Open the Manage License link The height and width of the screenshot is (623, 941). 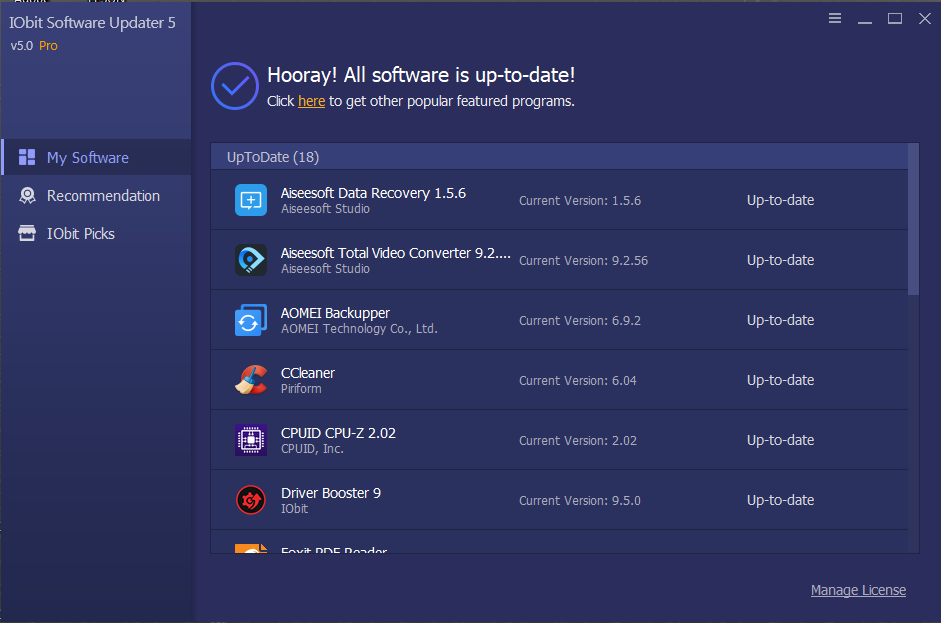pyautogui.click(x=858, y=591)
